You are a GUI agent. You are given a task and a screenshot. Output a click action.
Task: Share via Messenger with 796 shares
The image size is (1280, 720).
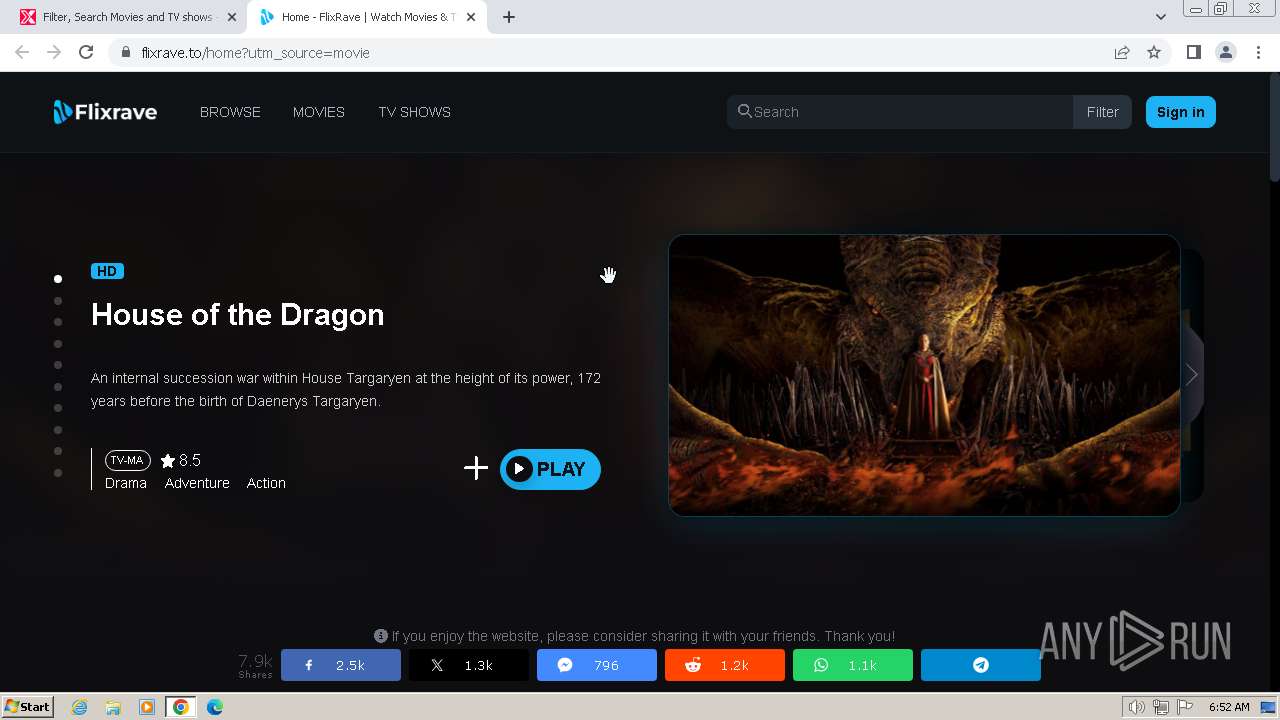597,665
